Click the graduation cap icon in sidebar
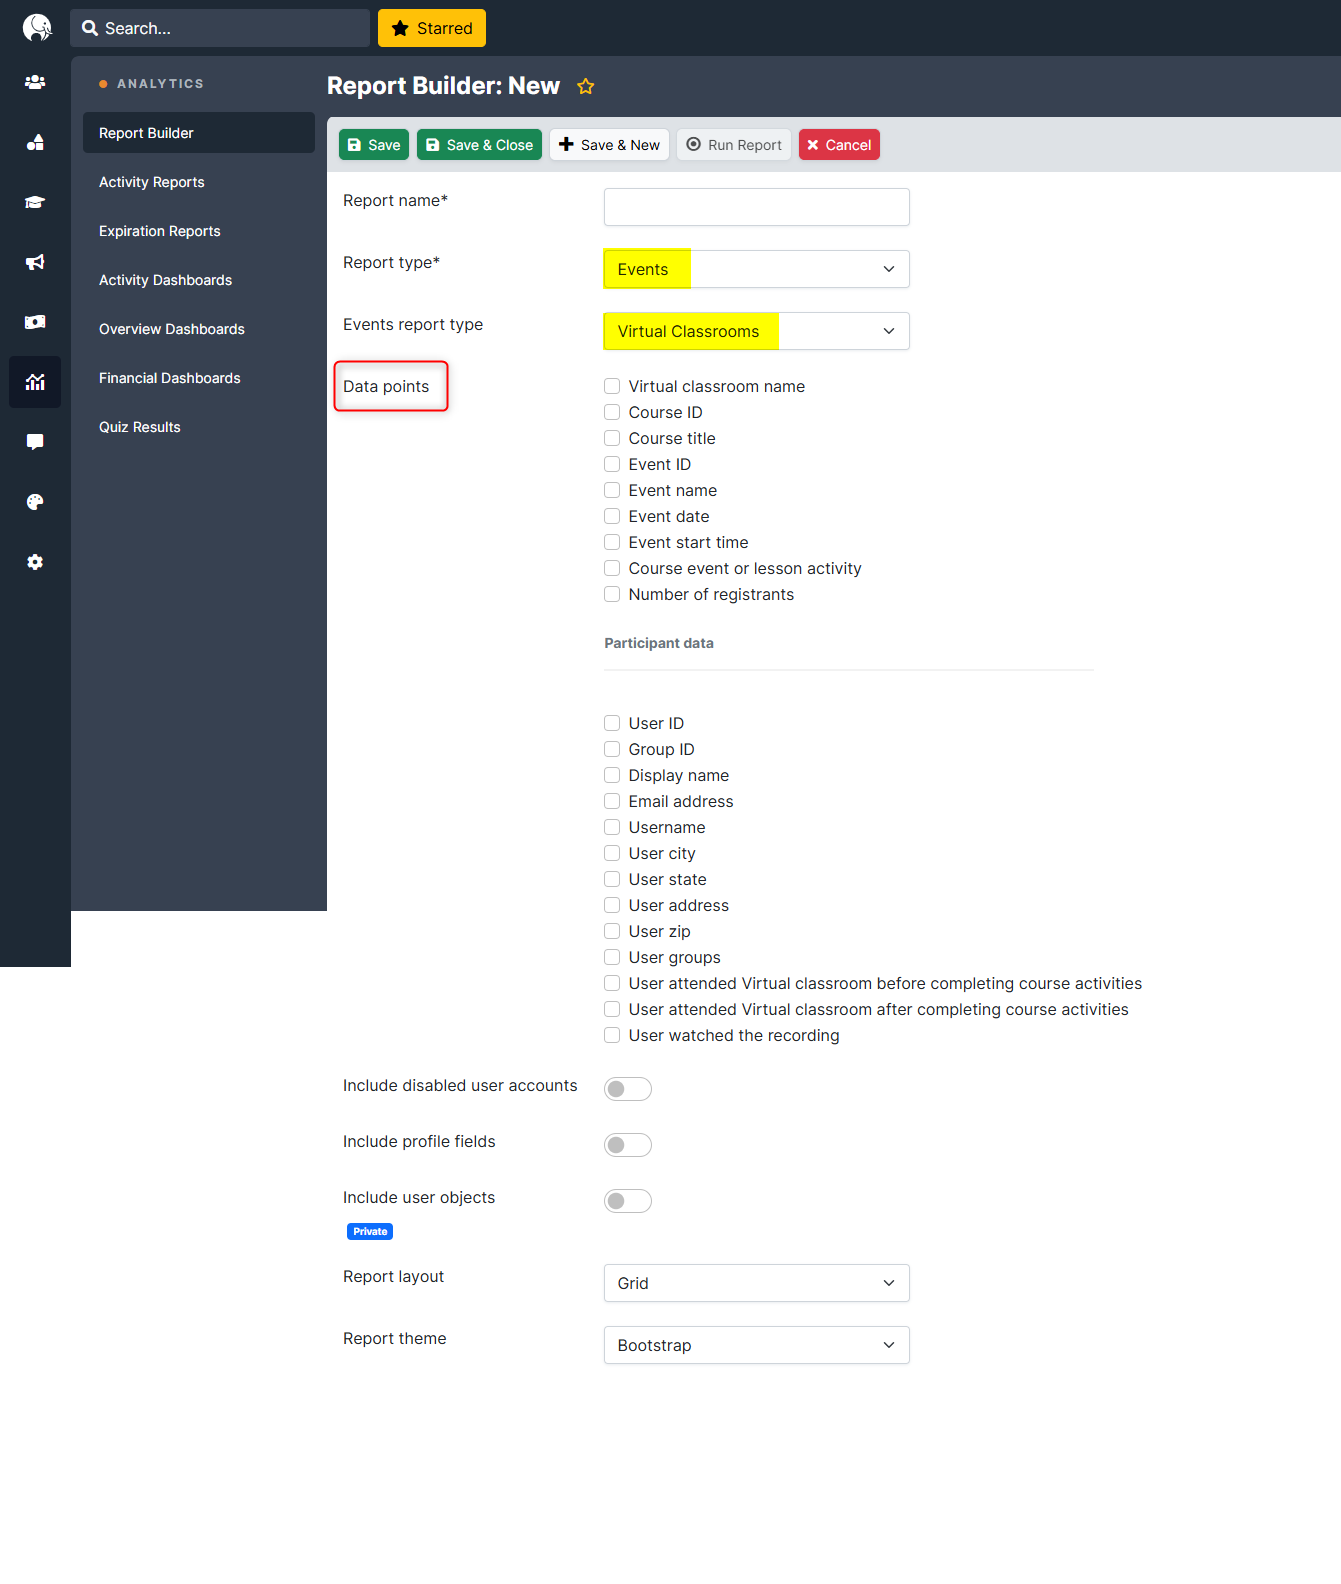1341x1584 pixels. pyautogui.click(x=35, y=202)
